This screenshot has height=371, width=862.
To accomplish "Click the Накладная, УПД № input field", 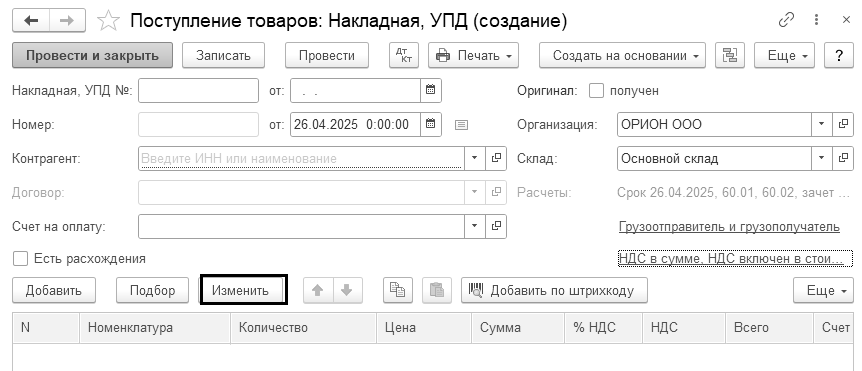I will (198, 91).
